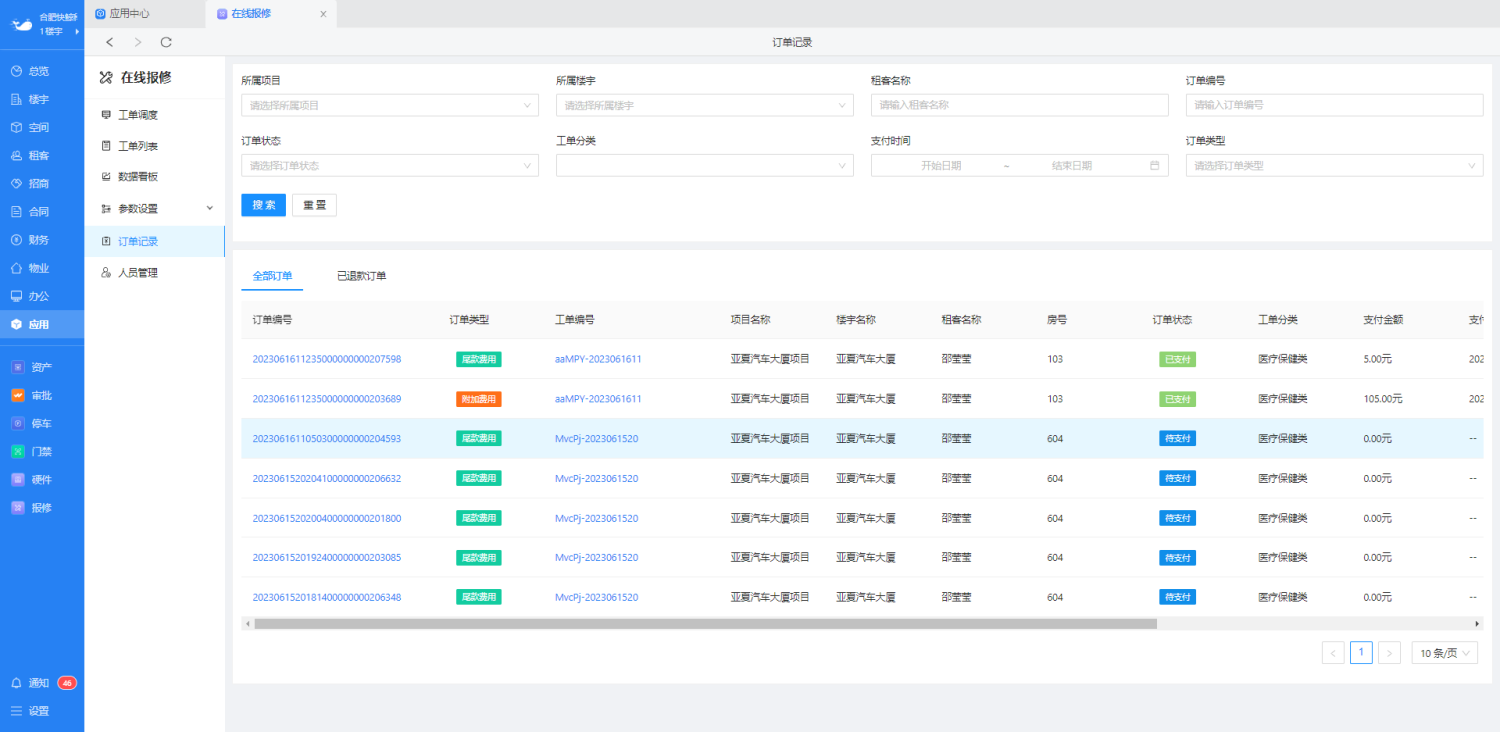Expand the 参数设置 menu chevron
Viewport: 1500px width, 732px height.
point(210,208)
